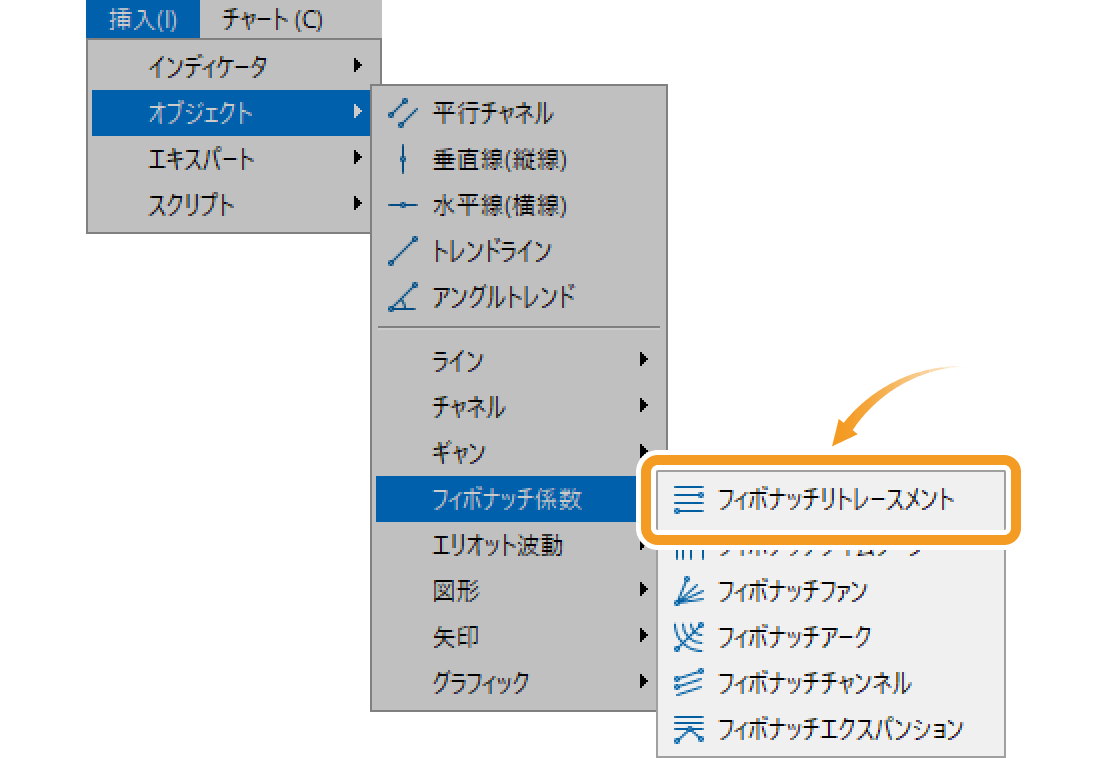Screen dimensions: 1100x758
Task: Select スクリプト menu entry
Action: pyautogui.click(x=232, y=204)
